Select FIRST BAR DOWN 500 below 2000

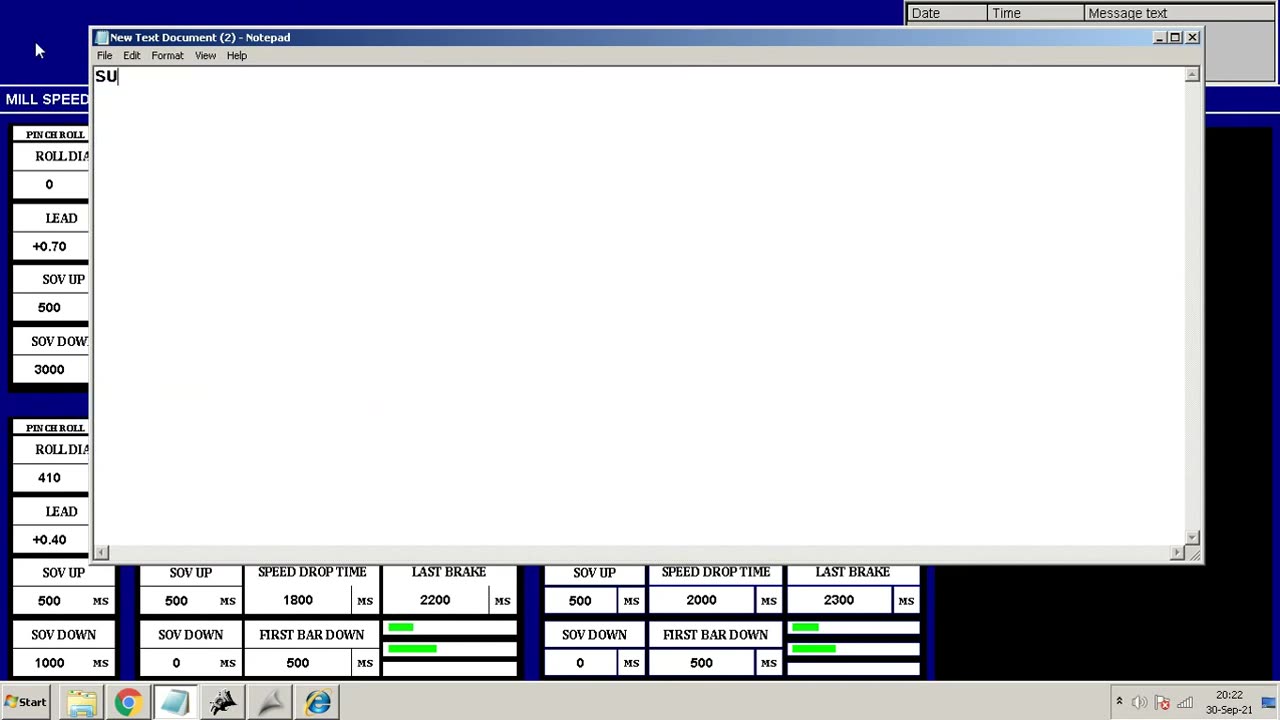(x=701, y=663)
